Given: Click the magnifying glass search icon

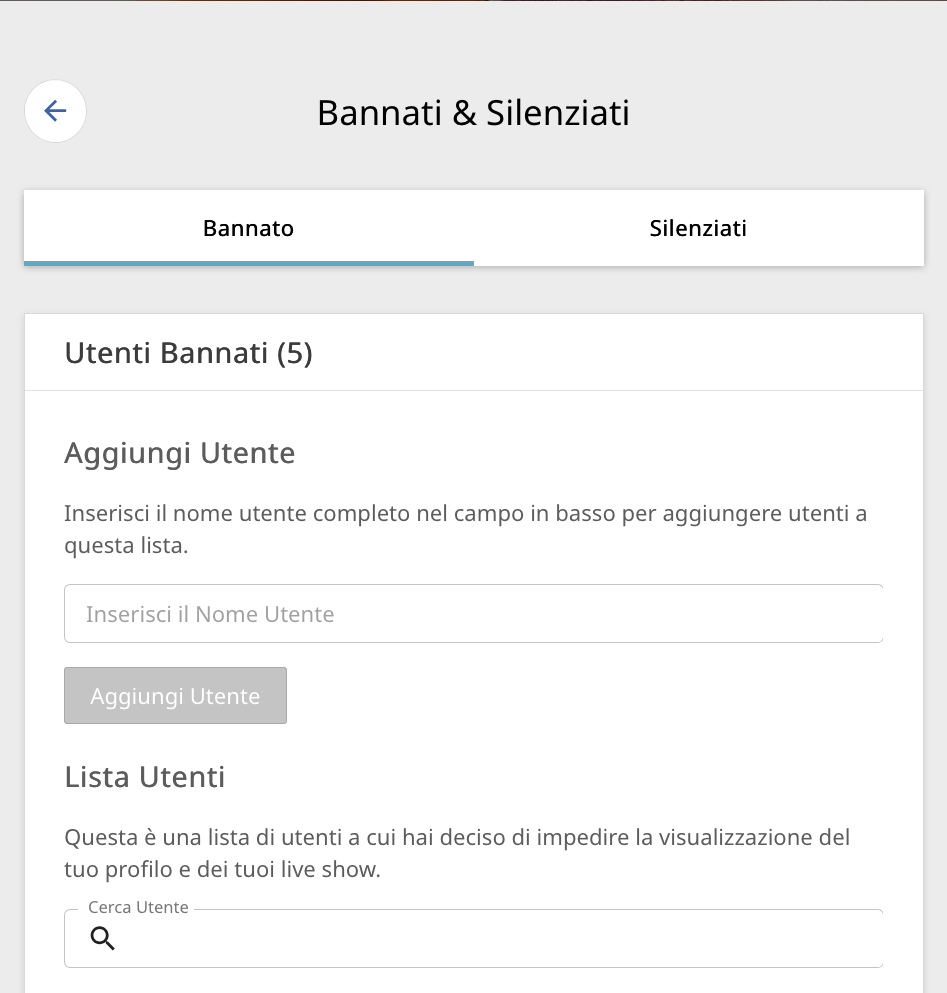Looking at the screenshot, I should coord(102,938).
